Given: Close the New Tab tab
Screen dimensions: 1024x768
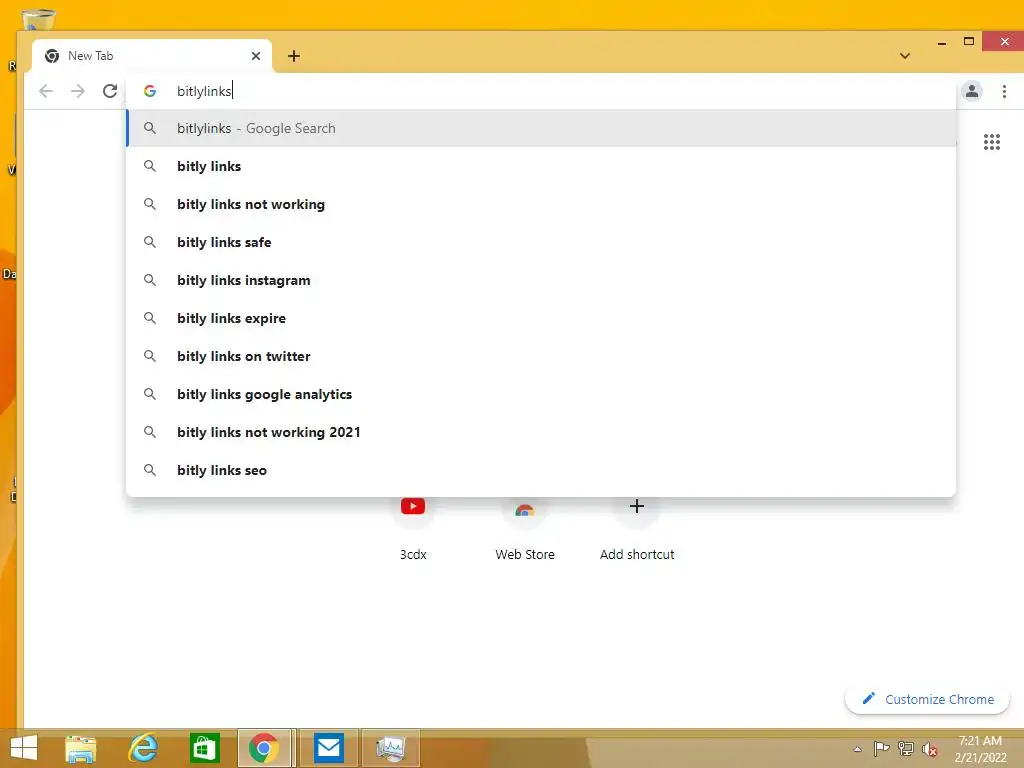Looking at the screenshot, I should [x=256, y=56].
